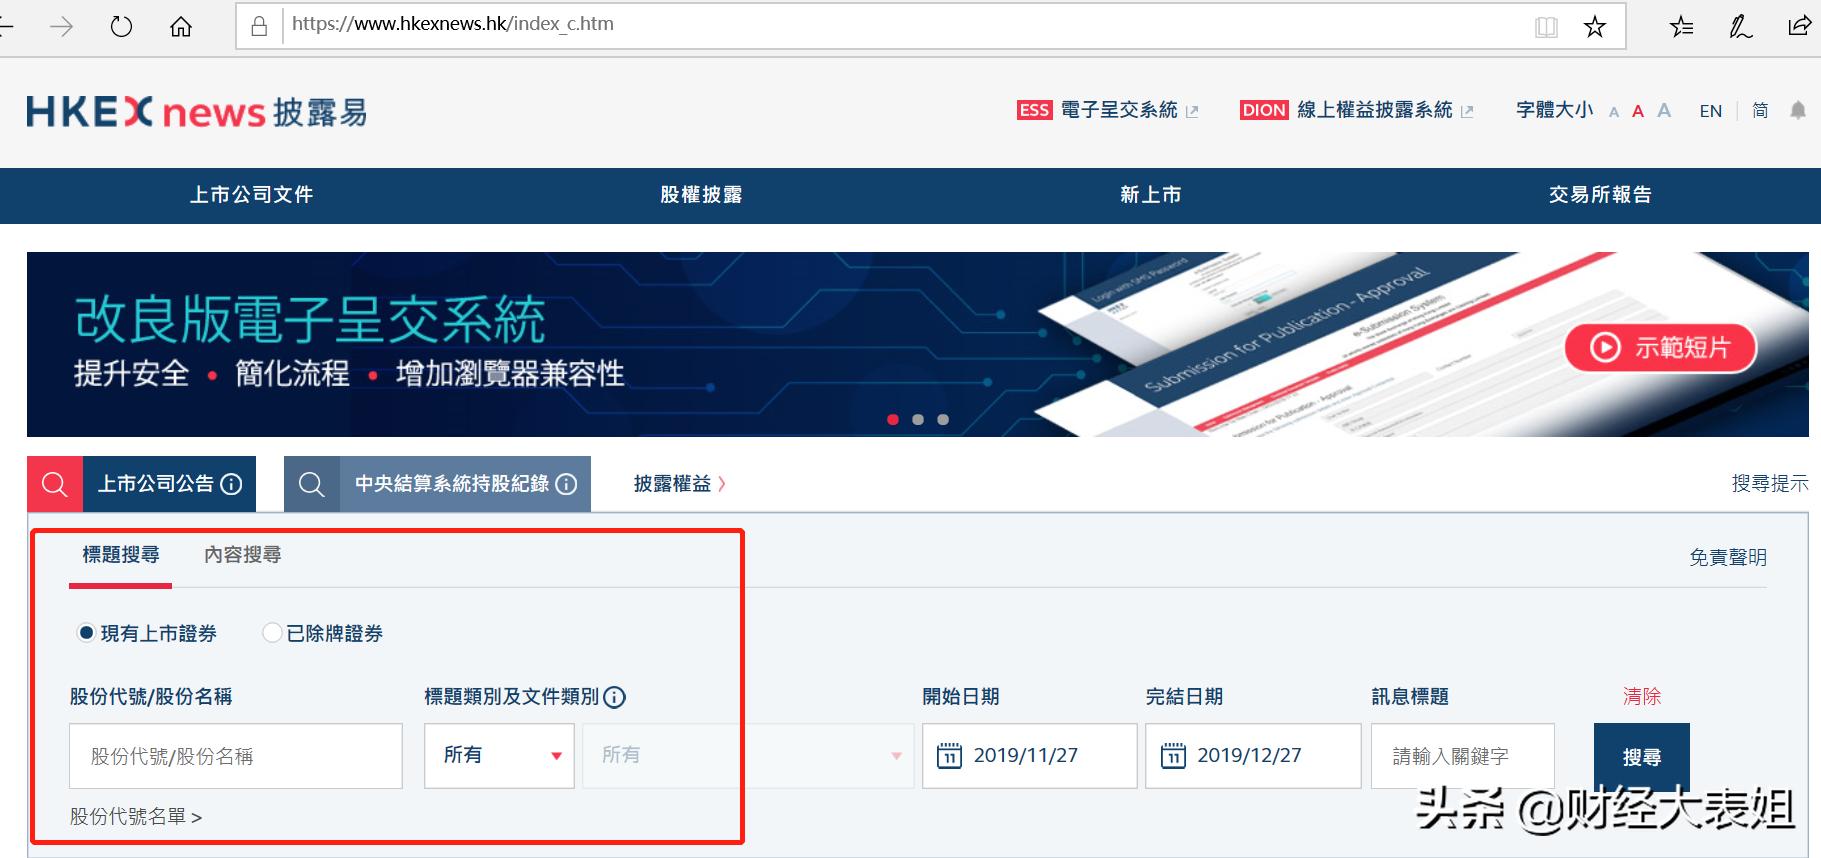
Task: Click play icon on 示範短片 button
Action: (x=1605, y=347)
